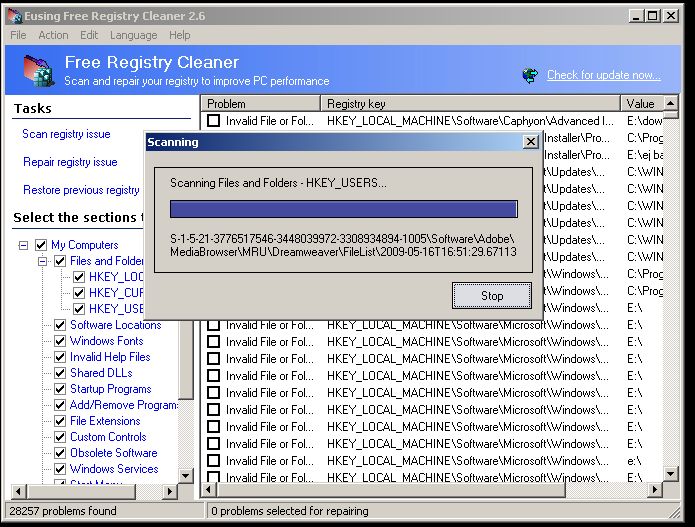695x527 pixels.
Task: Uncheck the Obsolete Software checkbox
Action: [60, 453]
